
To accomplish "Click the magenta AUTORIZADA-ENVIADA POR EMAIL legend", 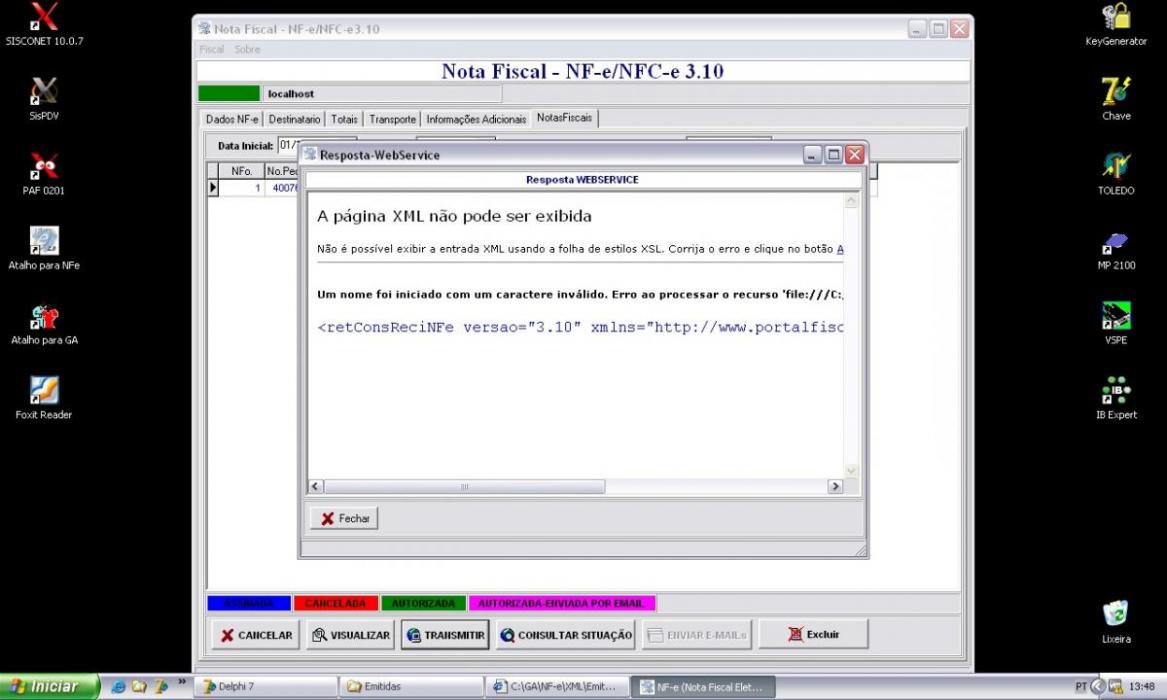I will pyautogui.click(x=562, y=603).
